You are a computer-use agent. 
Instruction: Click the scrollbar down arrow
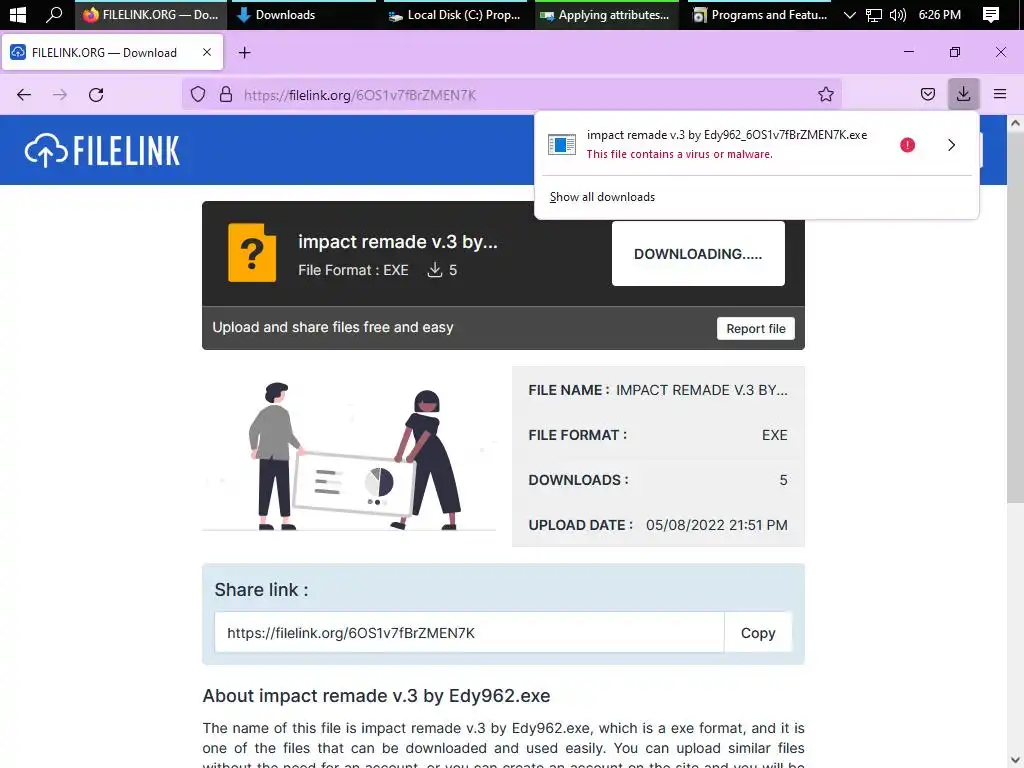click(x=1015, y=760)
